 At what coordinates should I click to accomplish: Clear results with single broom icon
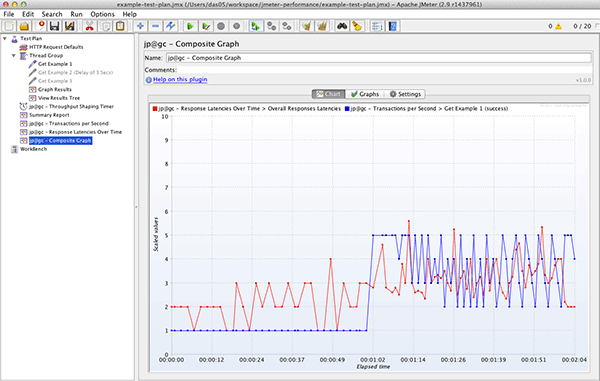pyautogui.click(x=306, y=26)
